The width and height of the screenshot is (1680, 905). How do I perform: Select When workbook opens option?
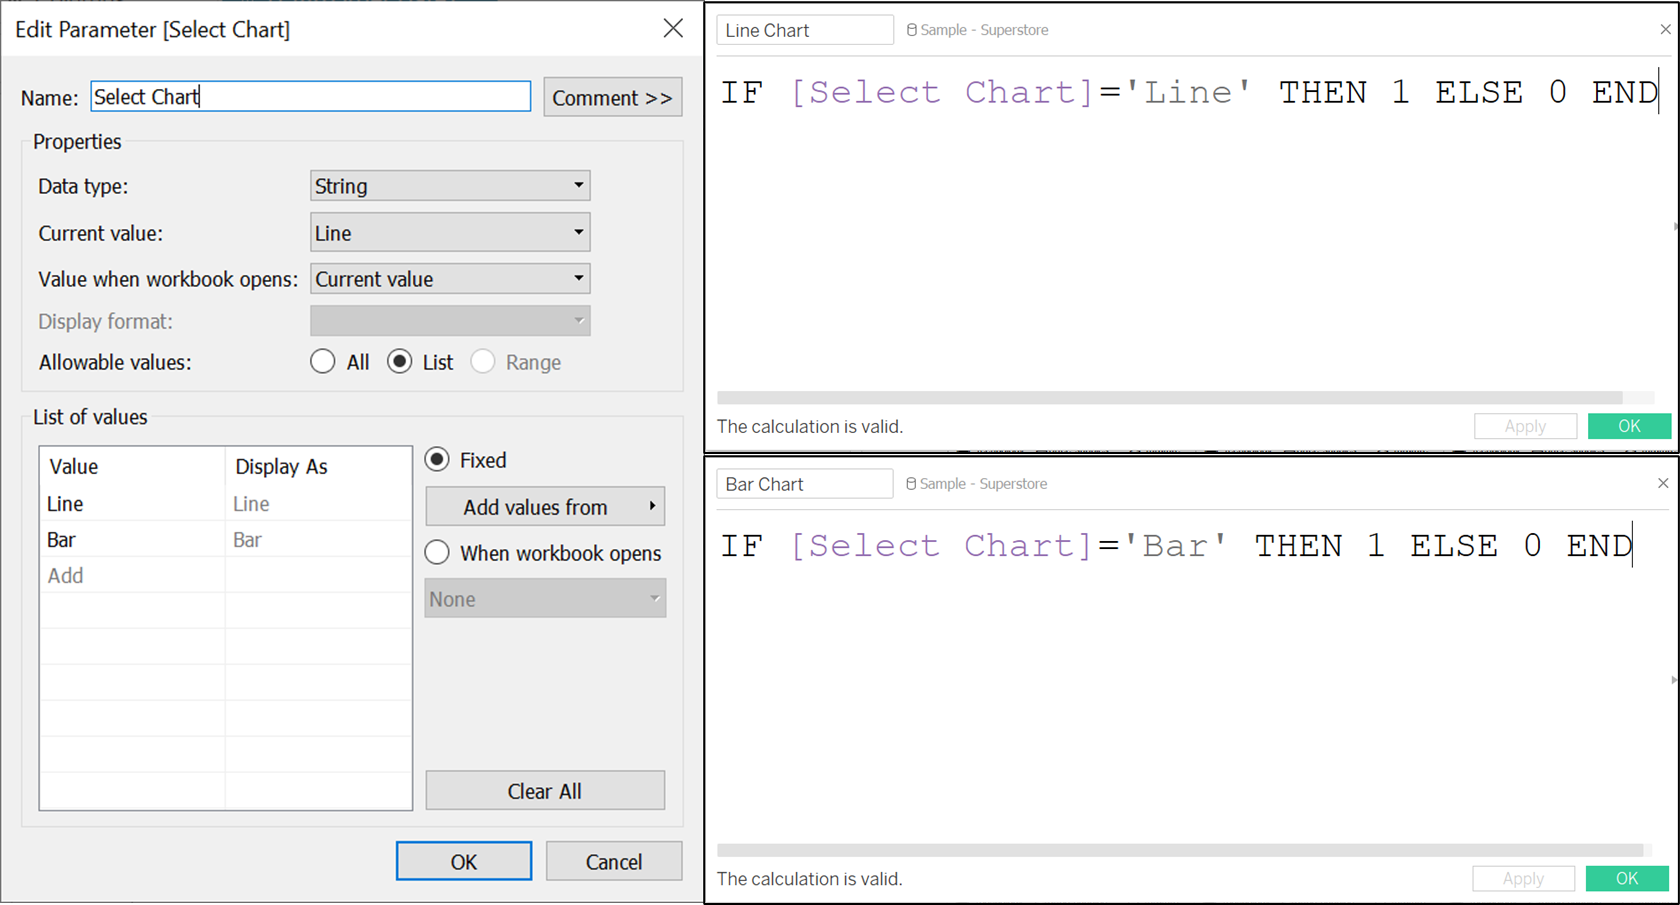point(437,553)
